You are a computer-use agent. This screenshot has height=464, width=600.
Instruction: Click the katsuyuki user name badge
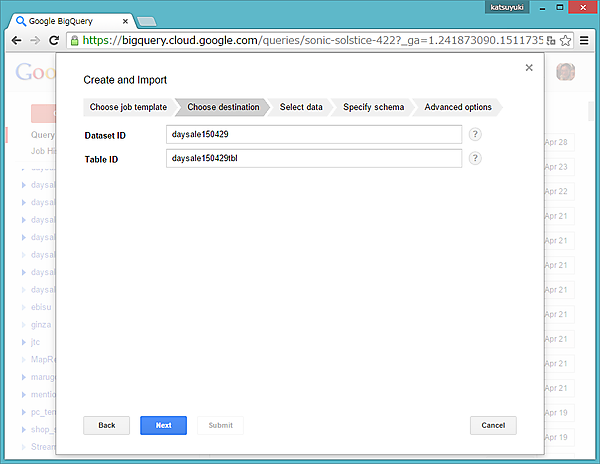[507, 7]
